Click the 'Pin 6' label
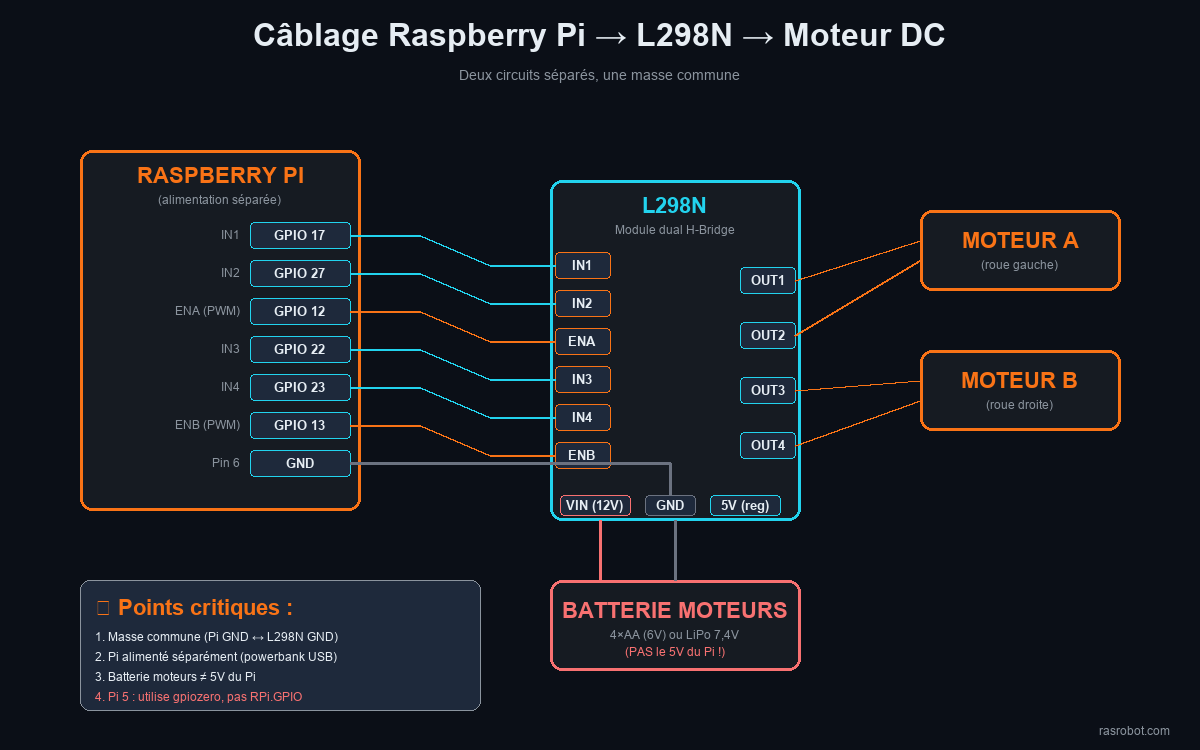Screen dimensions: 1200x750 pyautogui.click(x=226, y=463)
